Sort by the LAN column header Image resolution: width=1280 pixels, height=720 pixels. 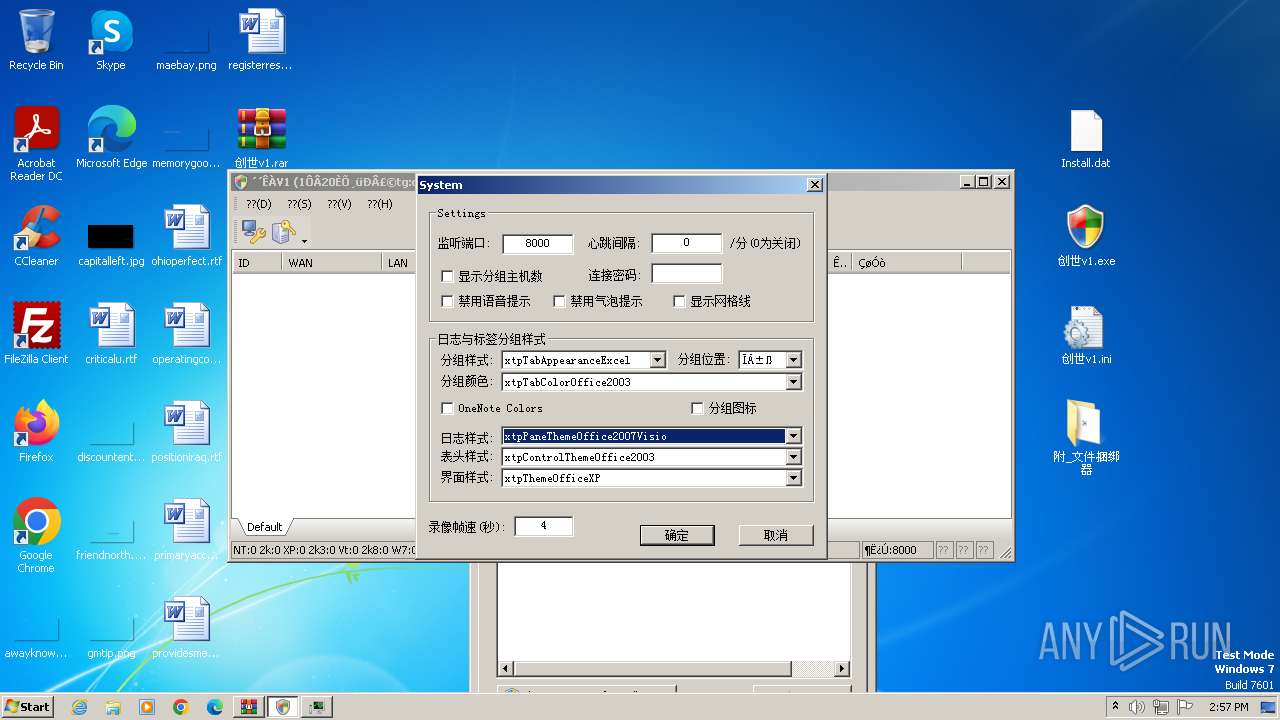coord(399,263)
